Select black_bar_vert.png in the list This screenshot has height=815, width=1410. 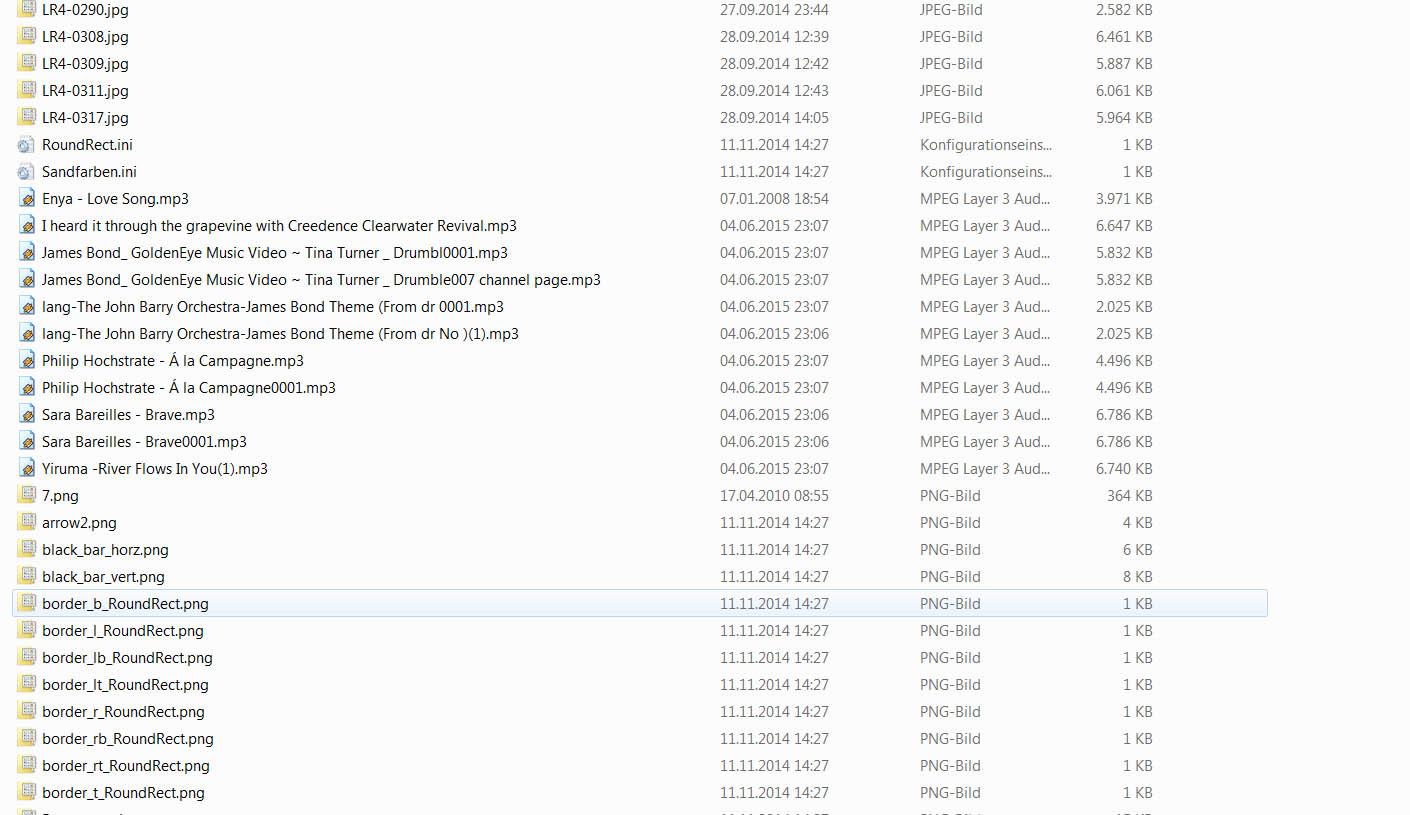[103, 577]
